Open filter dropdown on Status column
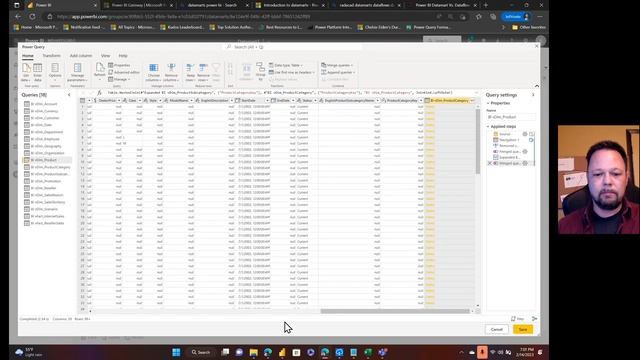Viewport: 640px width, 360px height. coord(315,100)
